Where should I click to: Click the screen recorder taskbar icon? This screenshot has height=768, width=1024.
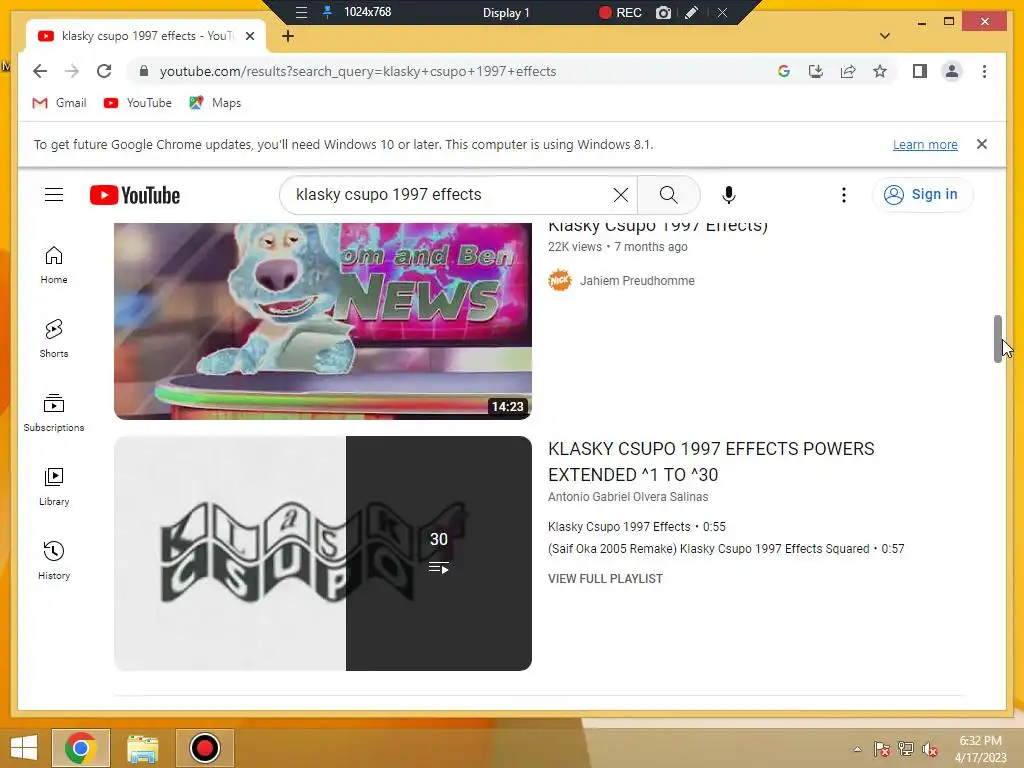click(204, 748)
